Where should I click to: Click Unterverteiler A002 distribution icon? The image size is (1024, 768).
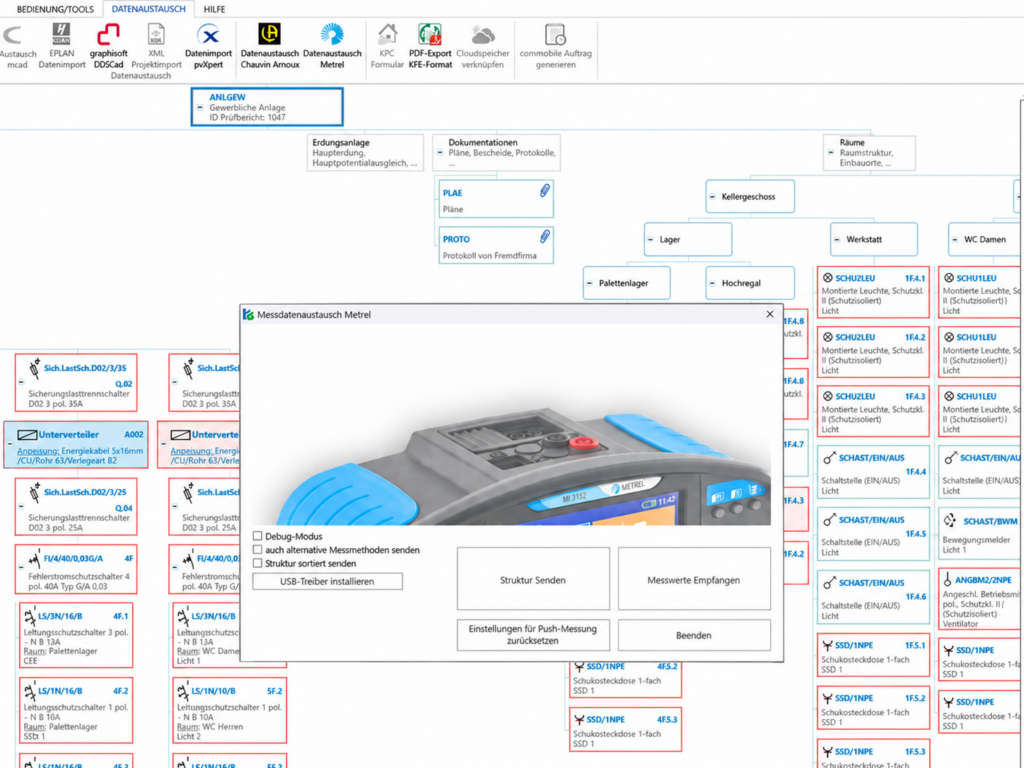pyautogui.click(x=27, y=435)
